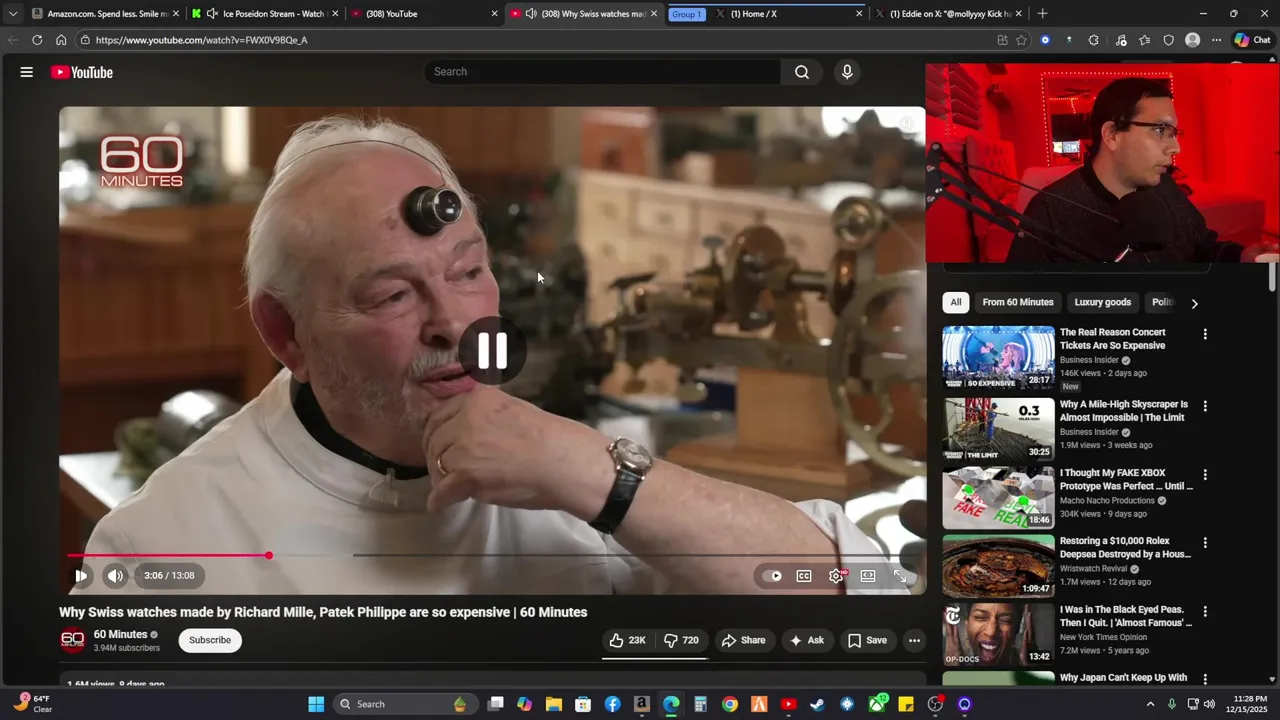Open options for FAKE XBOX video
The height and width of the screenshot is (720, 1280).
(1205, 475)
